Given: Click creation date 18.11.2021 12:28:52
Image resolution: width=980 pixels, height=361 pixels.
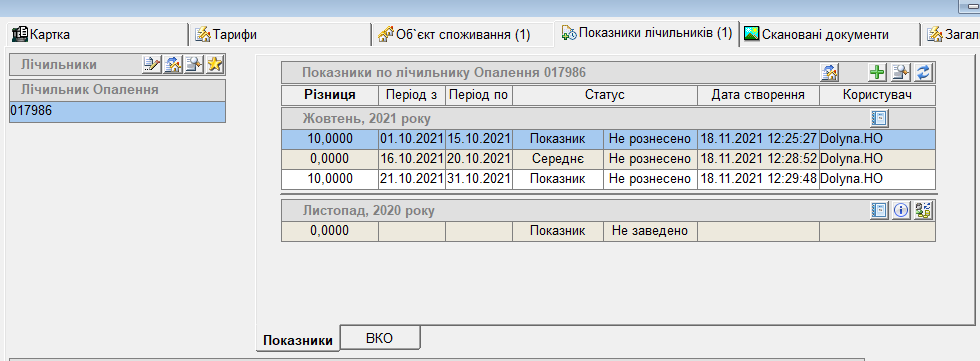Looking at the screenshot, I should (x=758, y=159).
